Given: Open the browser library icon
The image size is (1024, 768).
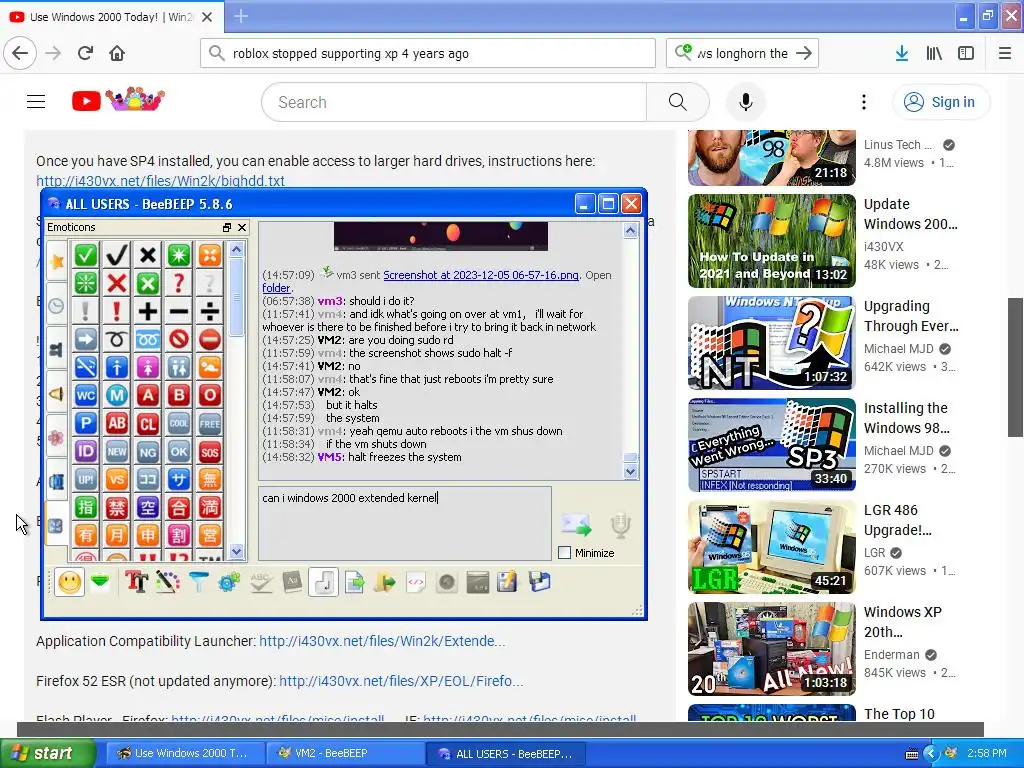Looking at the screenshot, I should click(x=934, y=53).
